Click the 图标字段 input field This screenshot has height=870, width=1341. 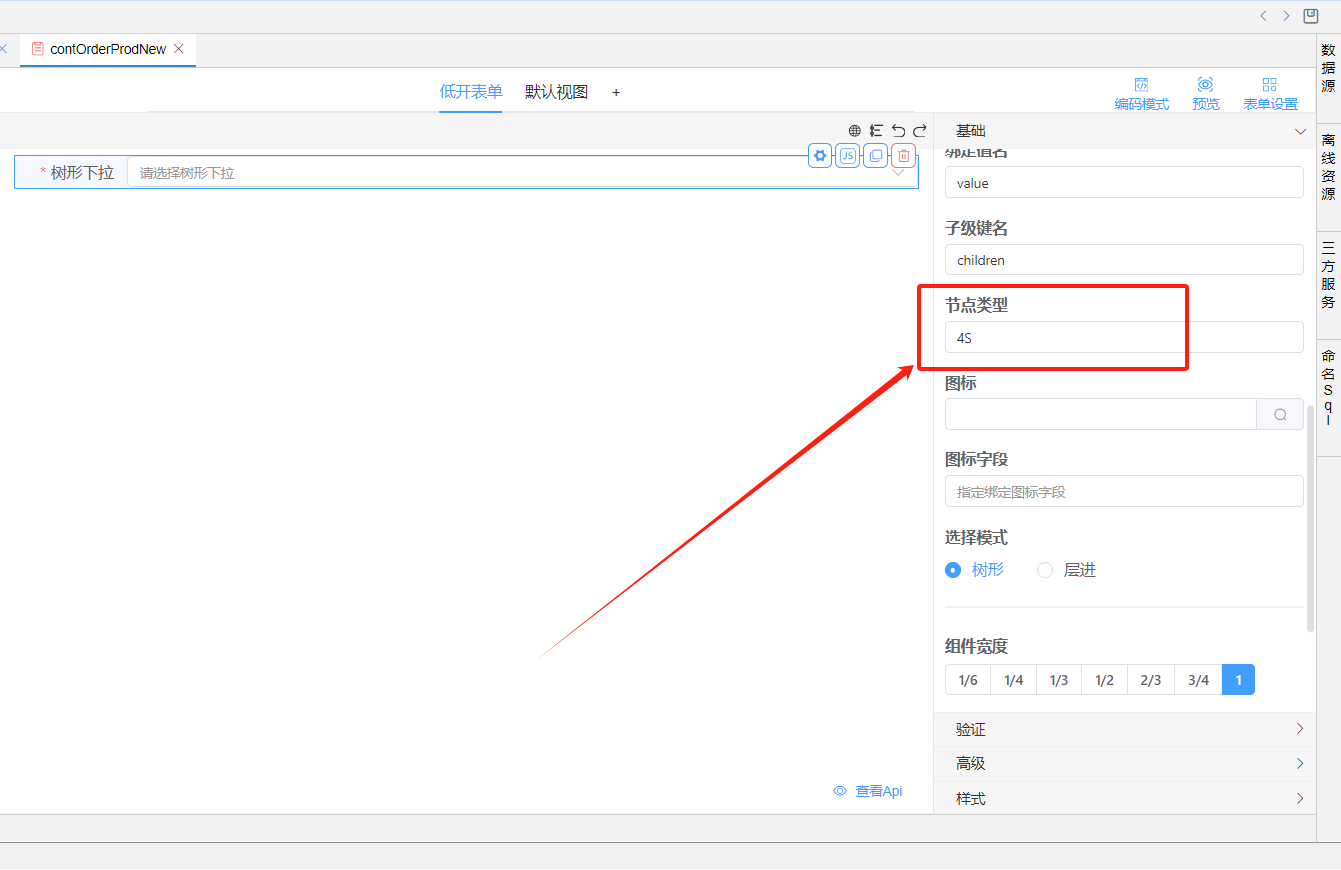[x=1124, y=492]
